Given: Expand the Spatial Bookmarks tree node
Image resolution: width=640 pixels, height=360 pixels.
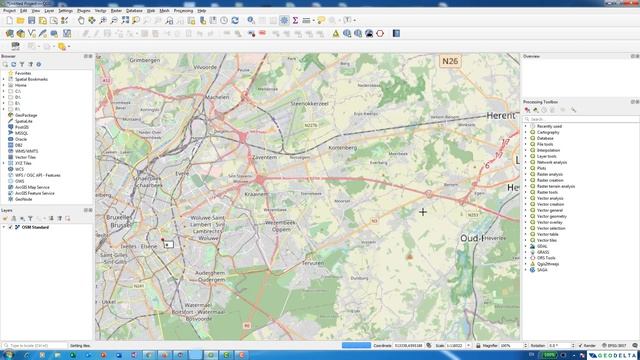Looking at the screenshot, I should pos(4,79).
